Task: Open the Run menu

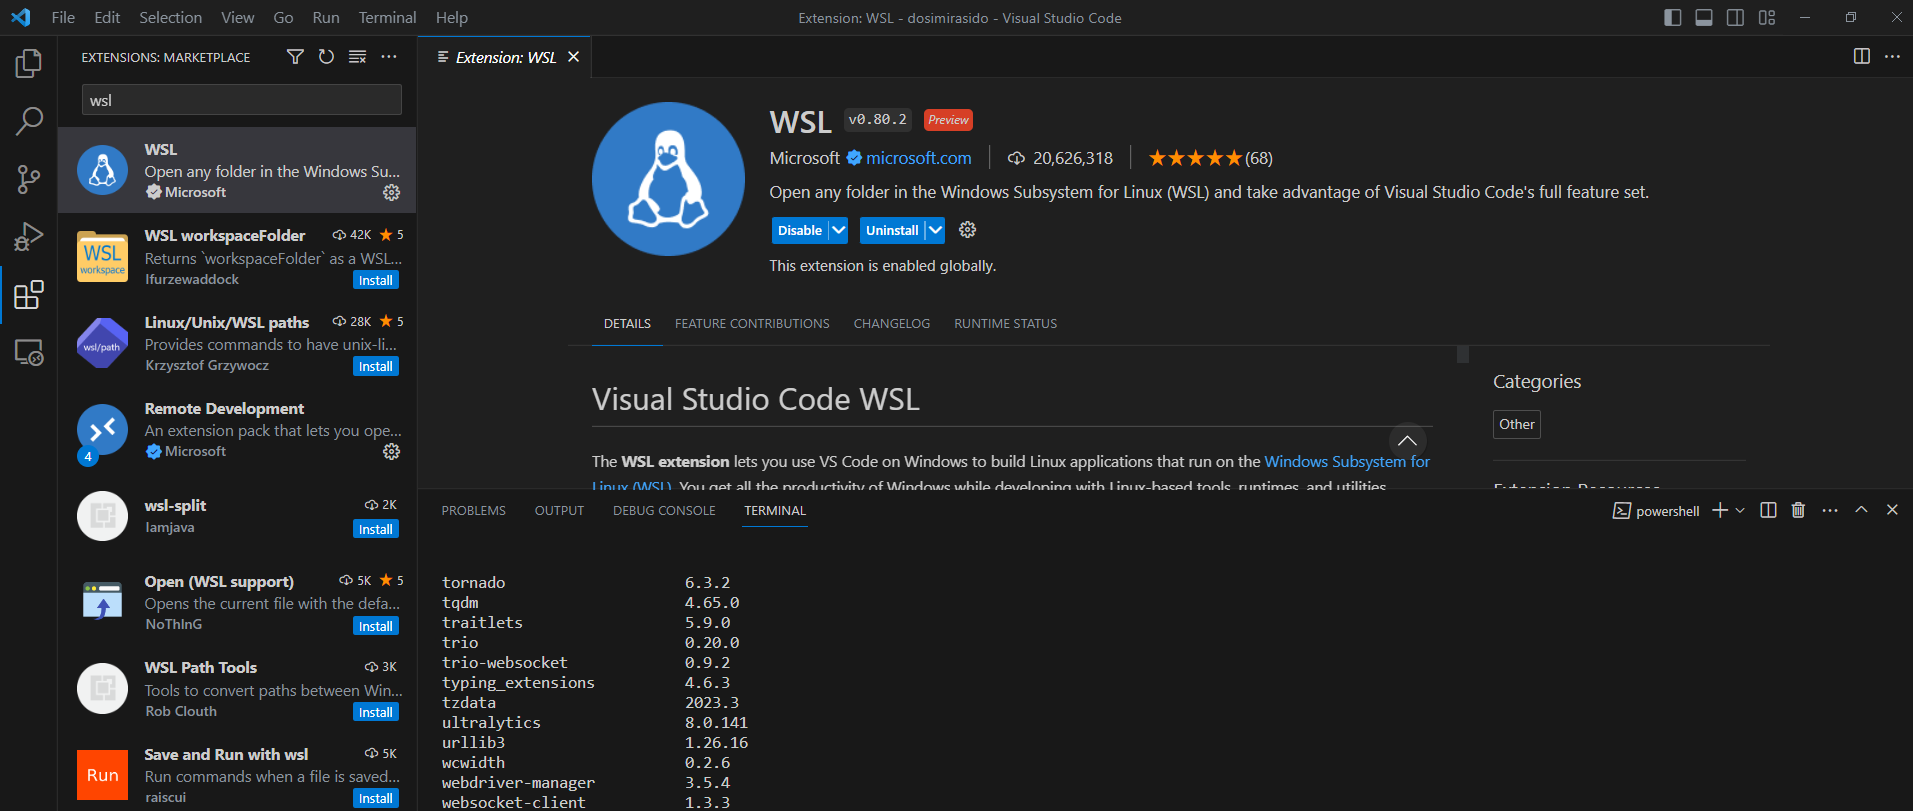Action: 326,18
